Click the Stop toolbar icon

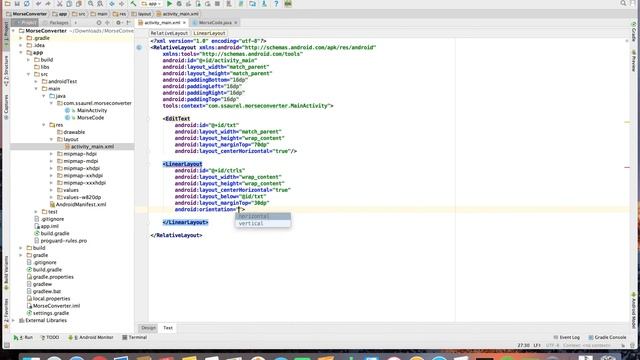click(x=217, y=3)
